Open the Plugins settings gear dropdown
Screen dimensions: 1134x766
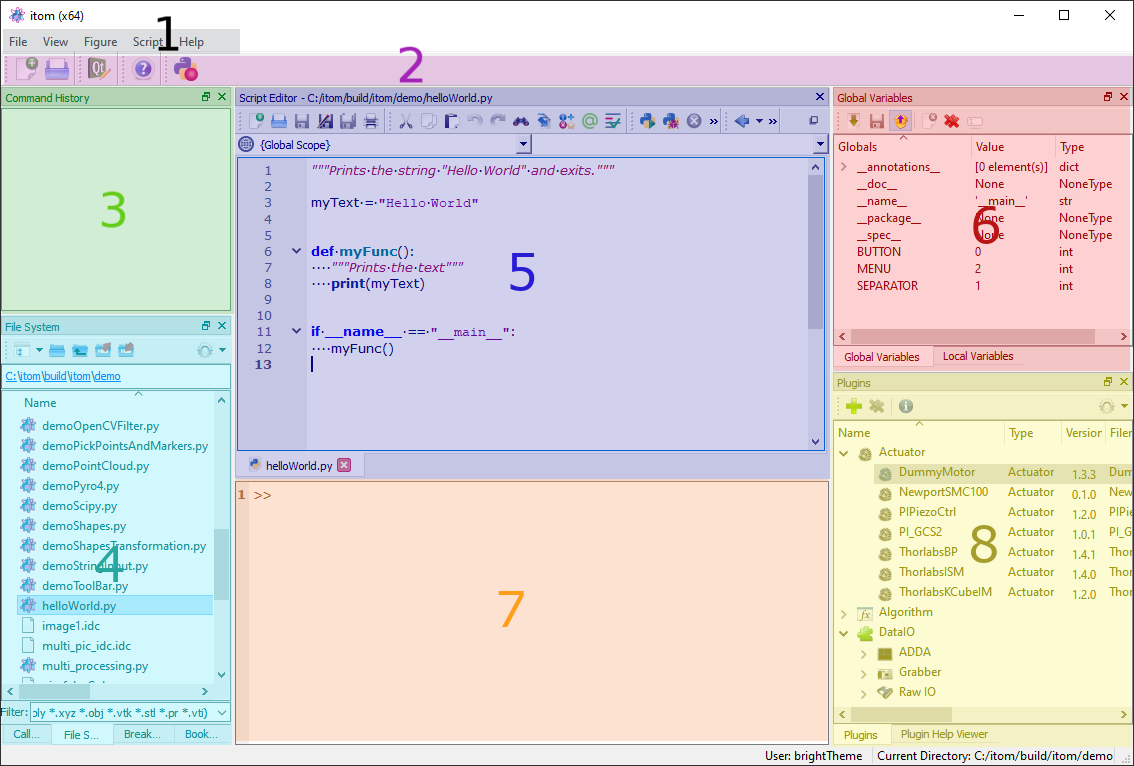click(x=1124, y=407)
